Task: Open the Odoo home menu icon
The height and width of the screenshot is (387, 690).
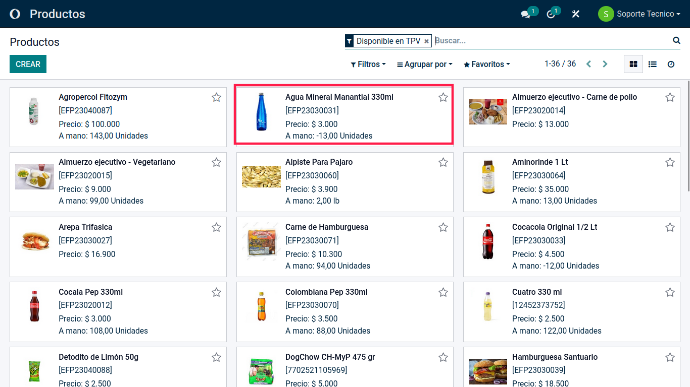Action: 15,14
